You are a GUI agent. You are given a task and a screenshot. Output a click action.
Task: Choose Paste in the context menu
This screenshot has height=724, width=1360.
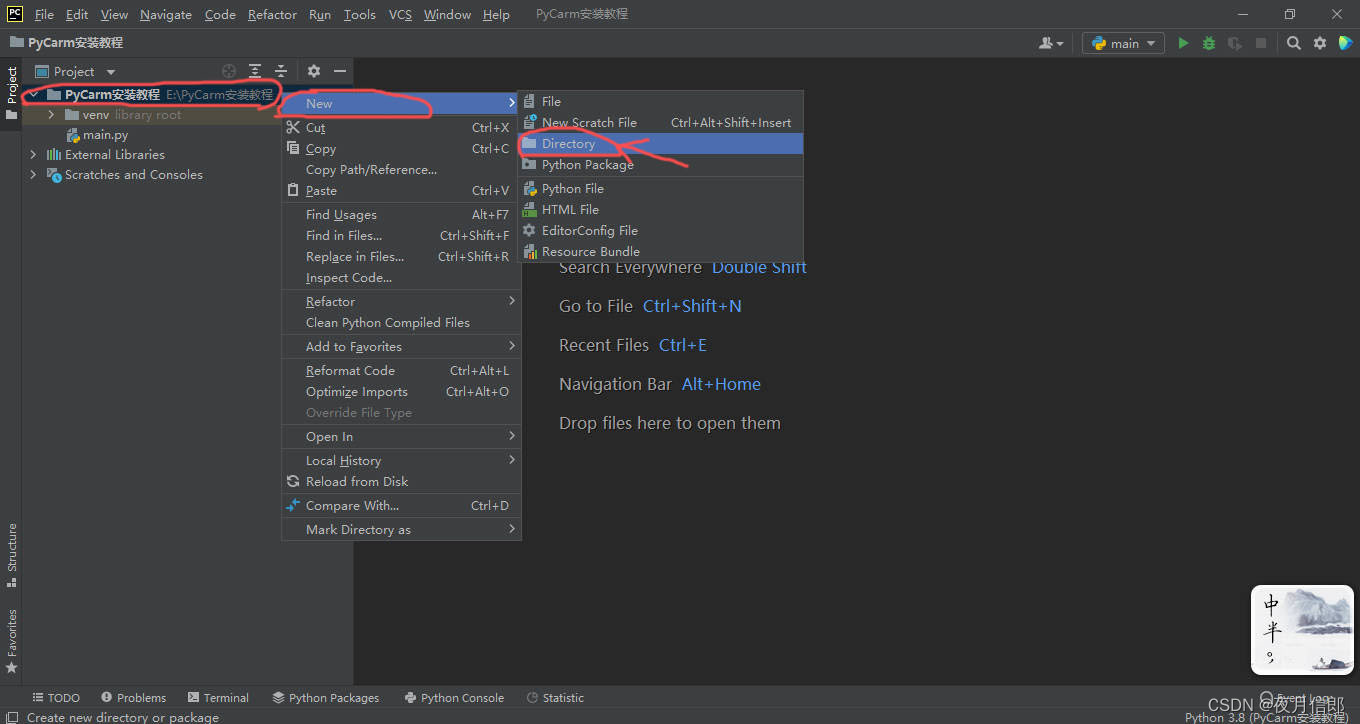tap(400, 191)
